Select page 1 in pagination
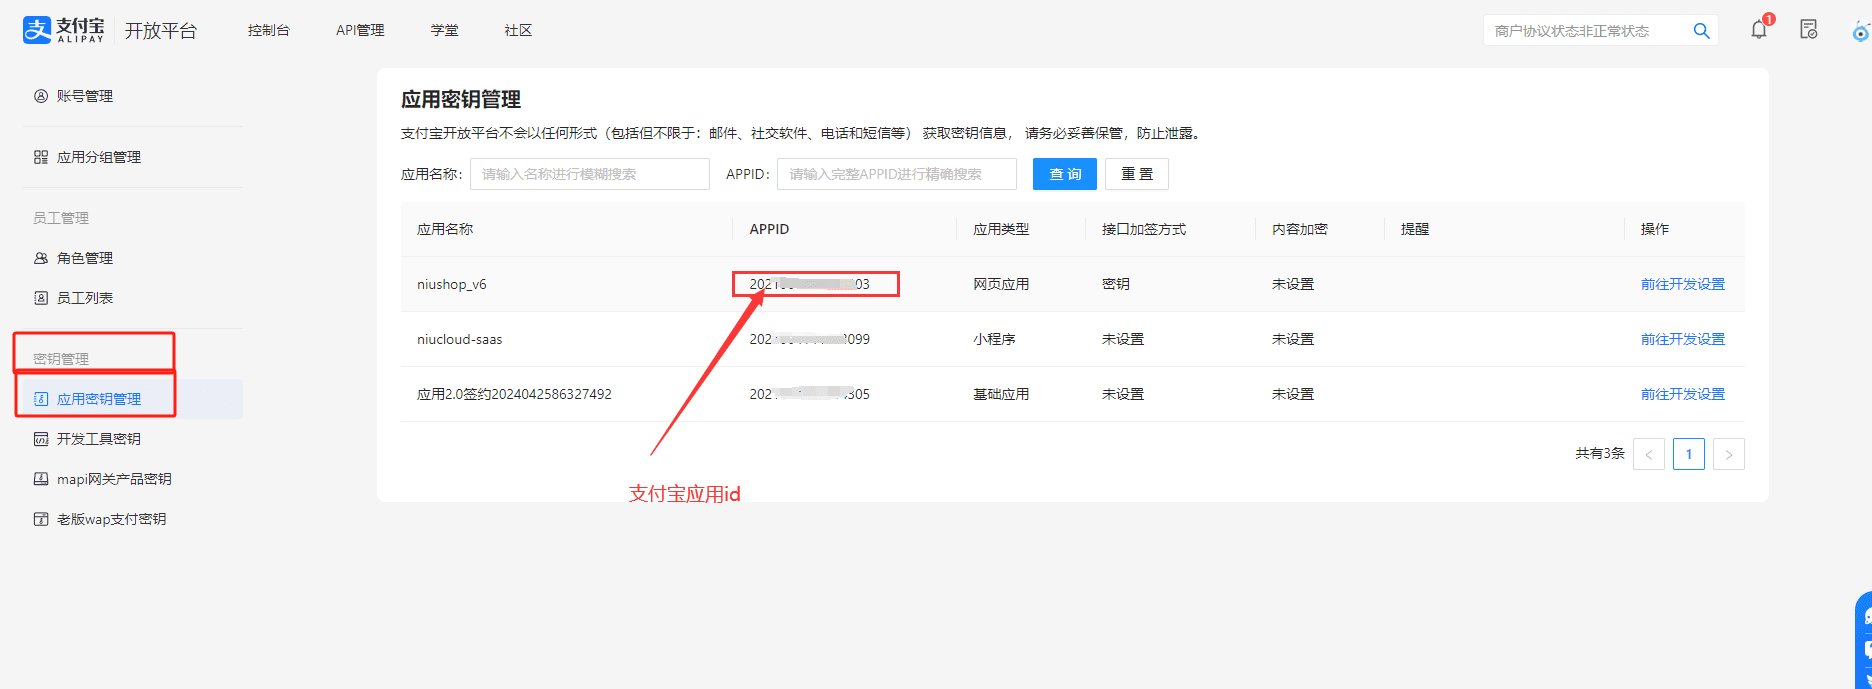The image size is (1872, 689). point(1688,454)
